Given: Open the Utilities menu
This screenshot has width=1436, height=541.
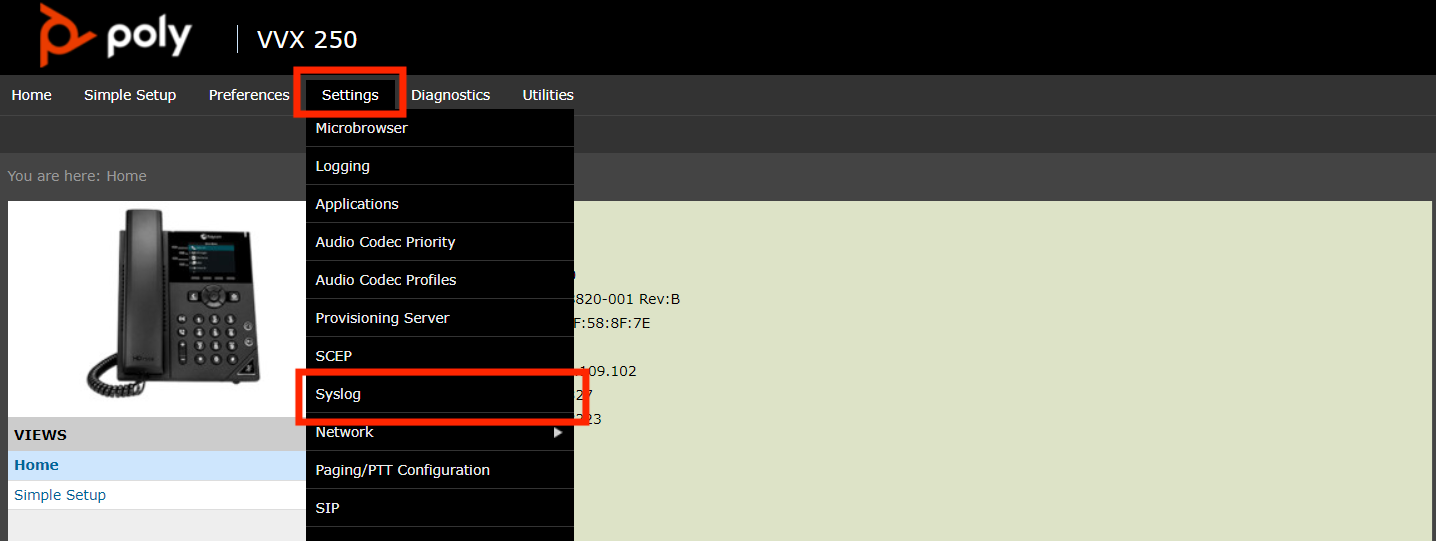Looking at the screenshot, I should [548, 95].
